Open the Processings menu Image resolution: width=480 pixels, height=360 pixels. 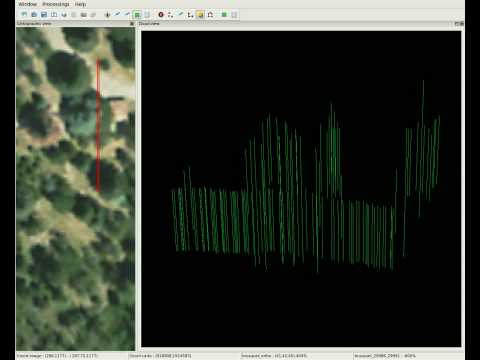pos(56,4)
